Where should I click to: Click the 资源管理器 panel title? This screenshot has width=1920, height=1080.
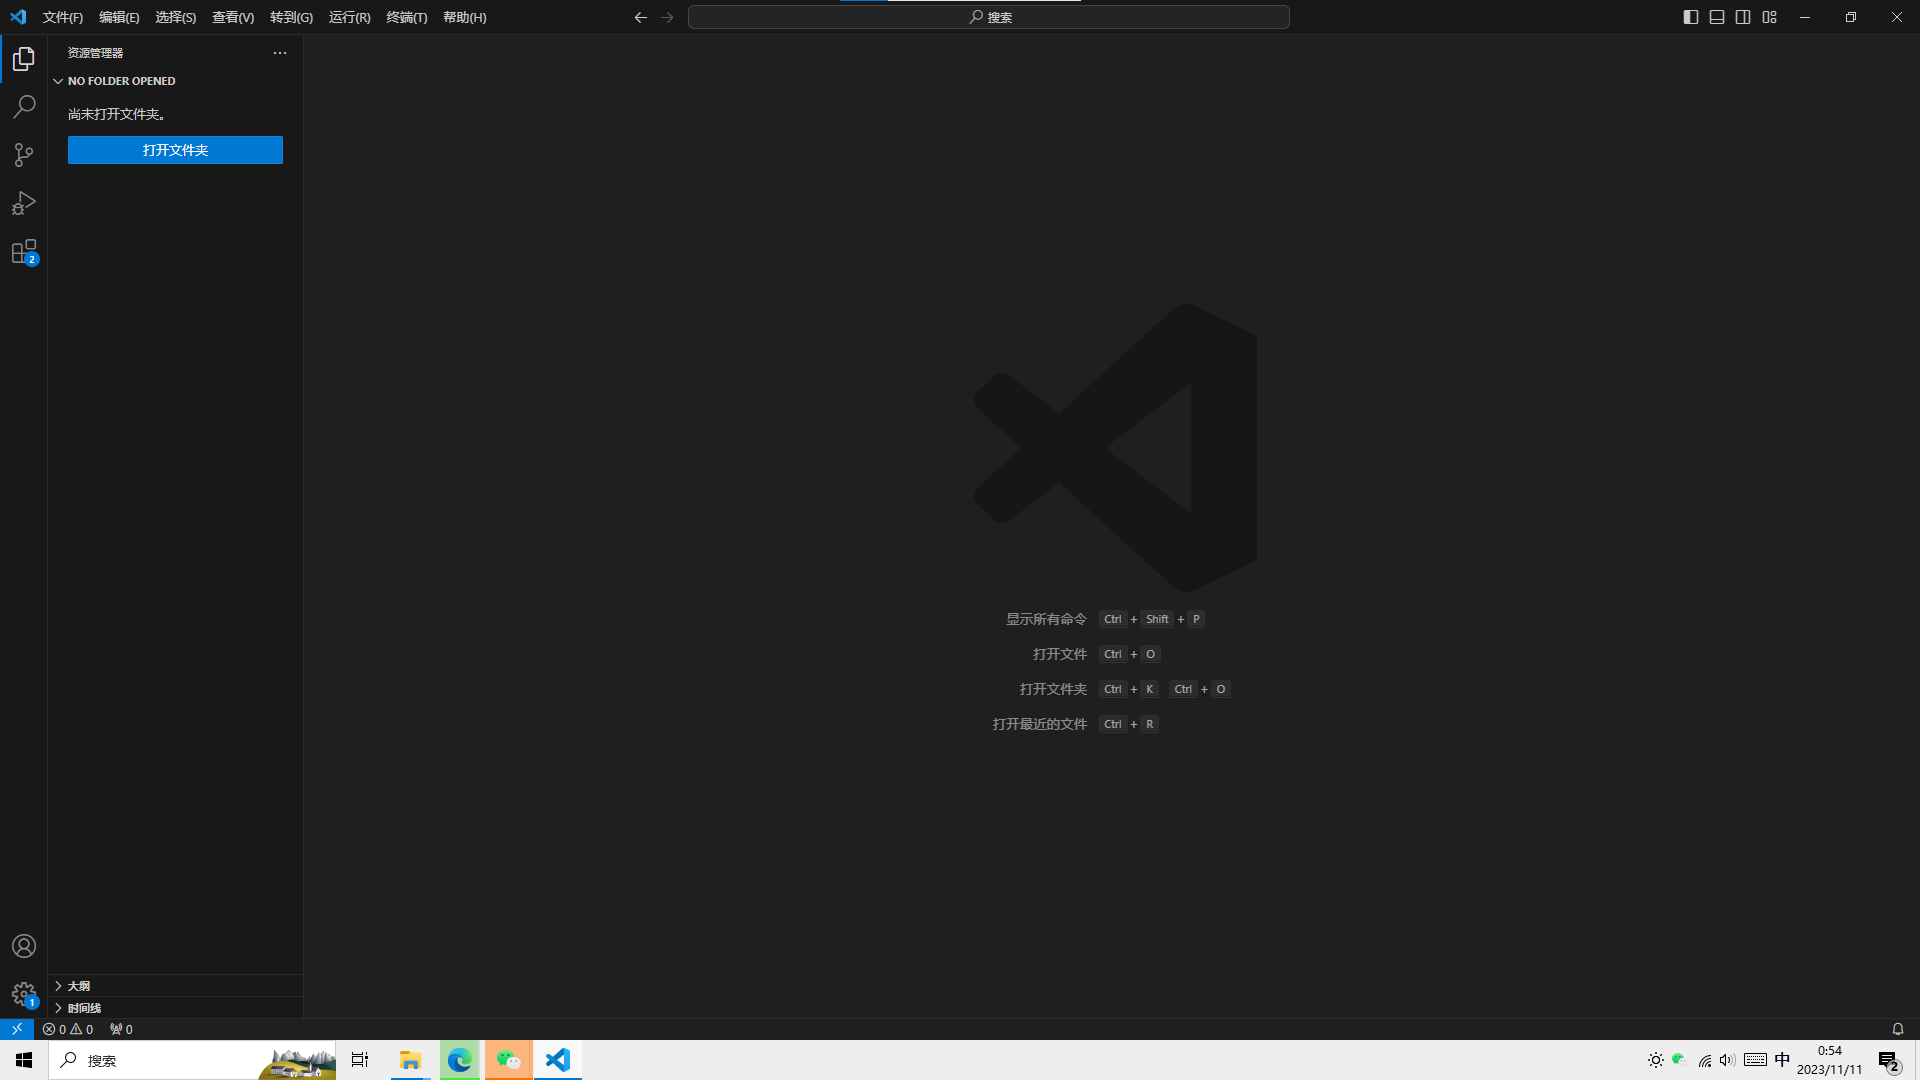(95, 53)
